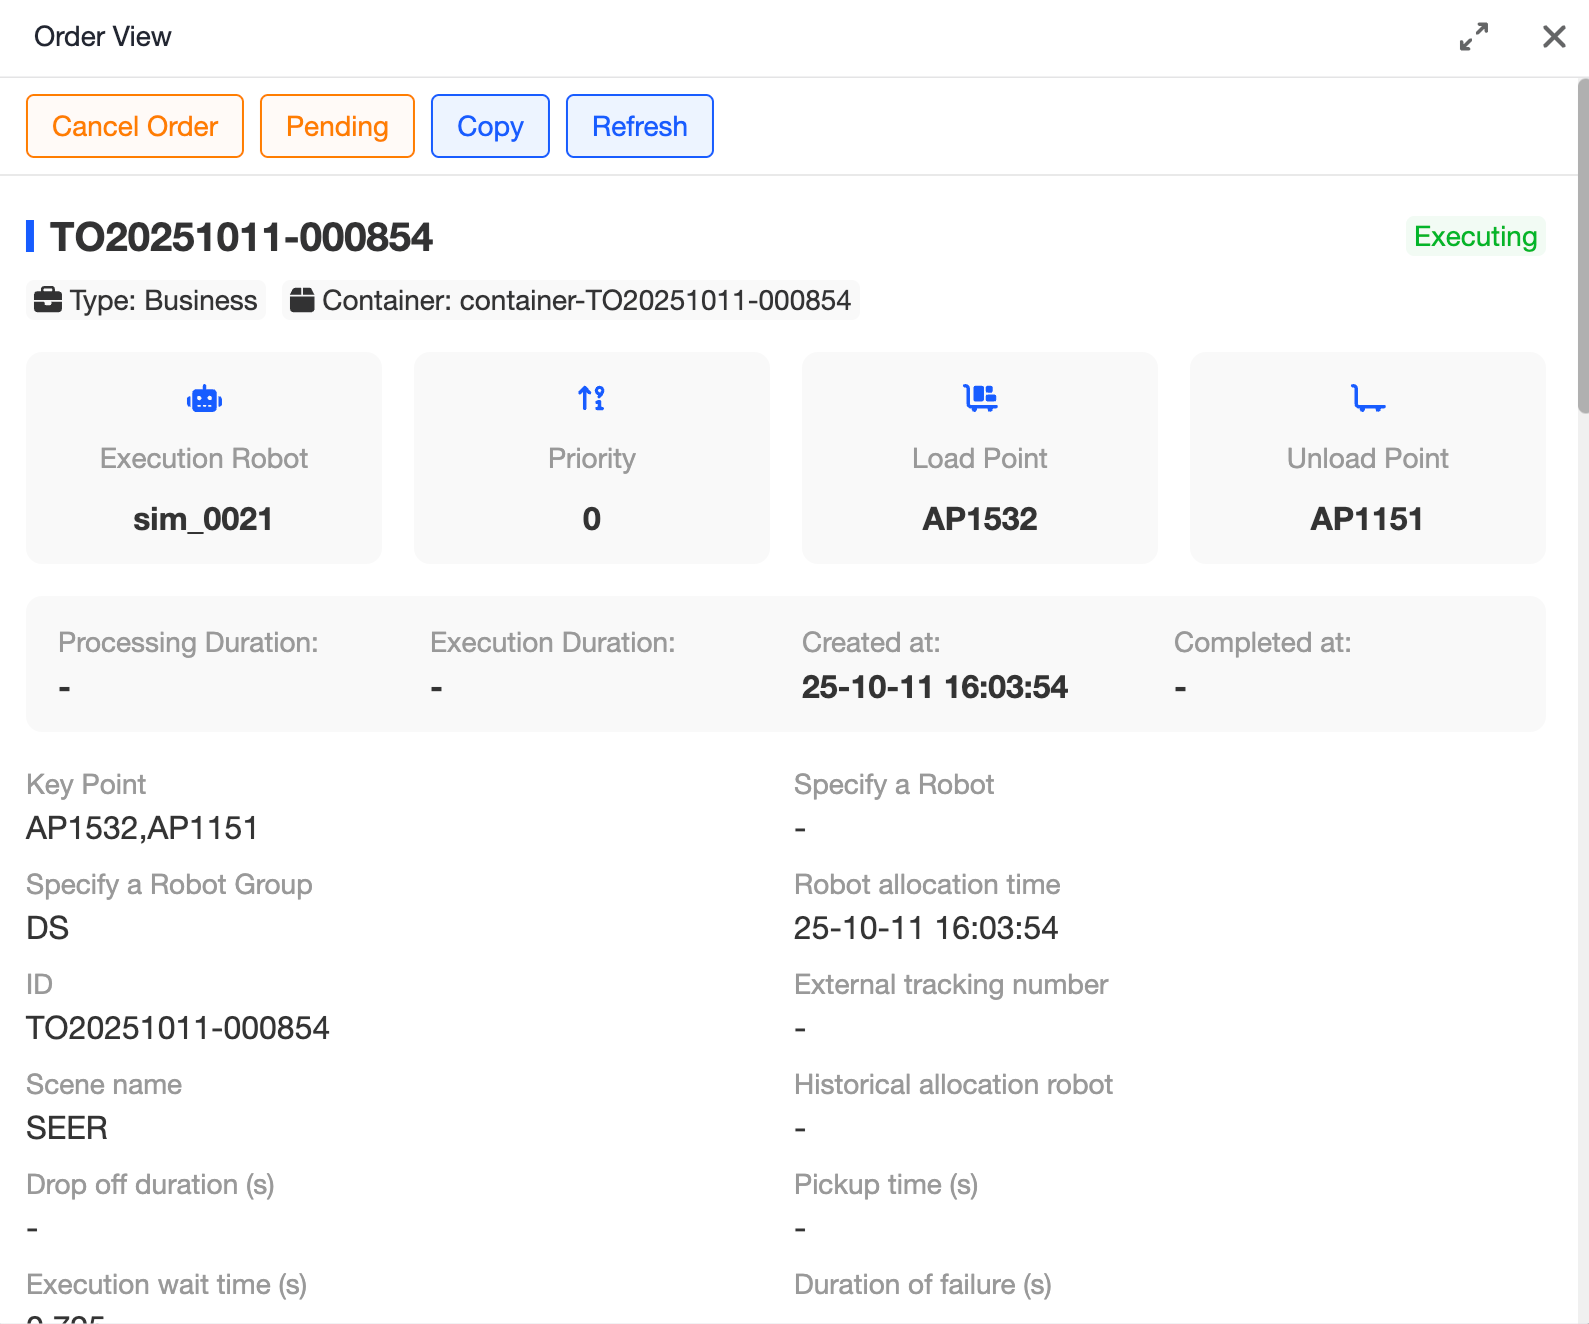
Task: Click the Unload Point trolley icon
Action: point(1367,398)
